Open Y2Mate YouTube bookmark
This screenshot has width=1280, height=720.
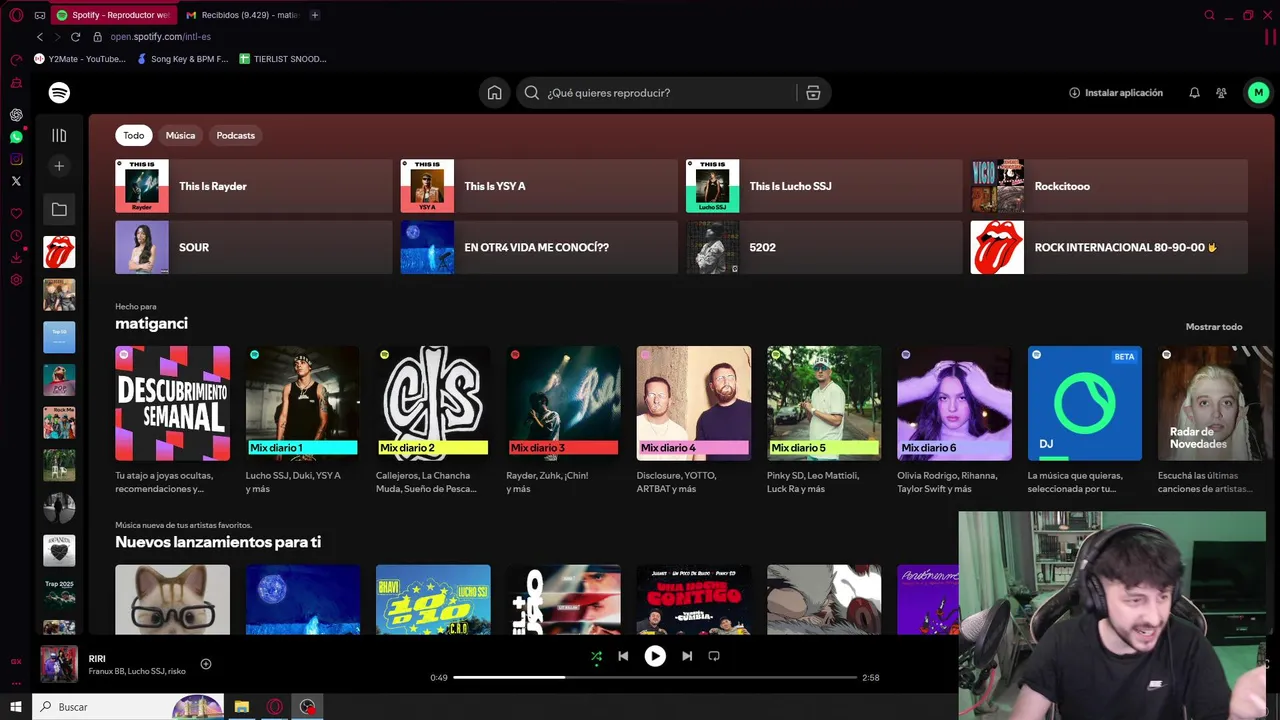click(x=80, y=59)
